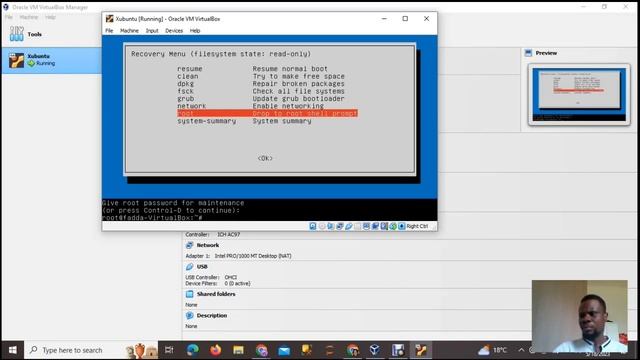Open Microsoft Edge from the taskbar
640x360 pixels.
[193, 350]
